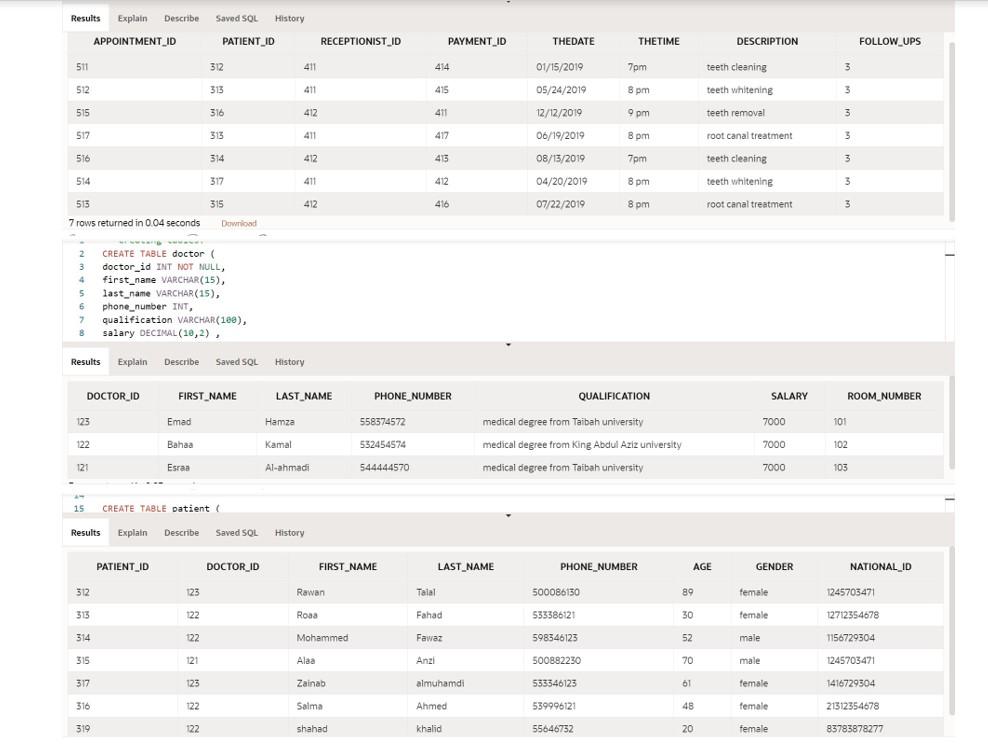Open the Describe tab above the appointment results
988x747 pixels.
[x=181, y=18]
